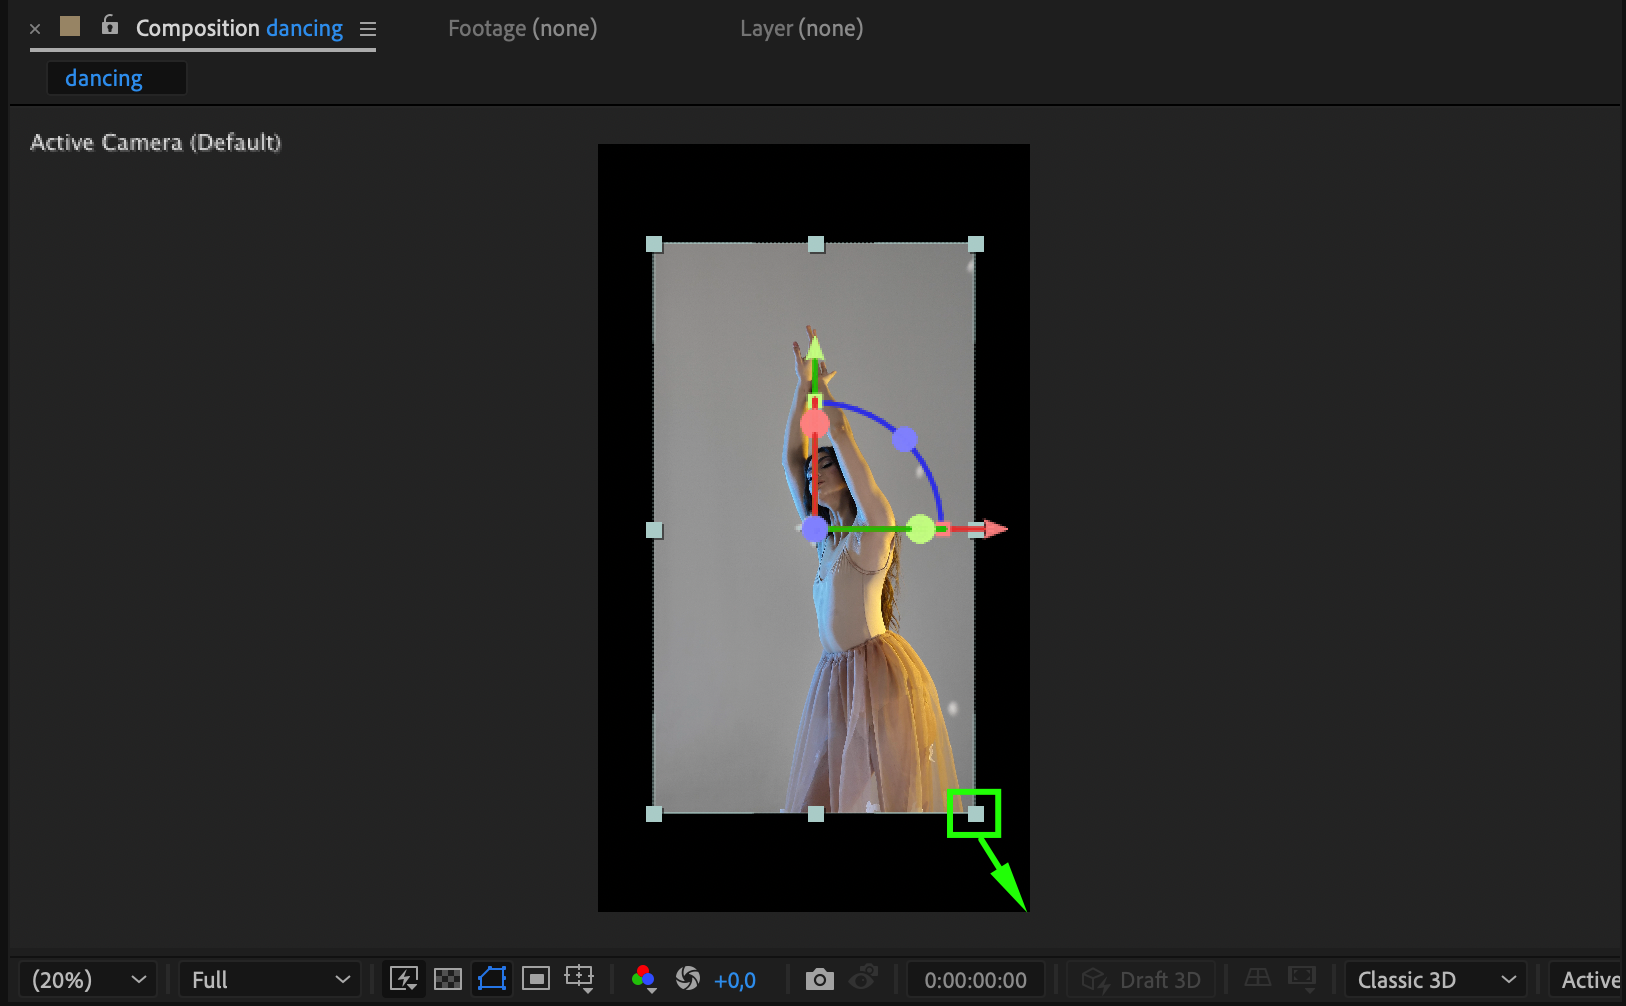Open the 20% magnification dropdown
The height and width of the screenshot is (1006, 1626).
point(88,980)
